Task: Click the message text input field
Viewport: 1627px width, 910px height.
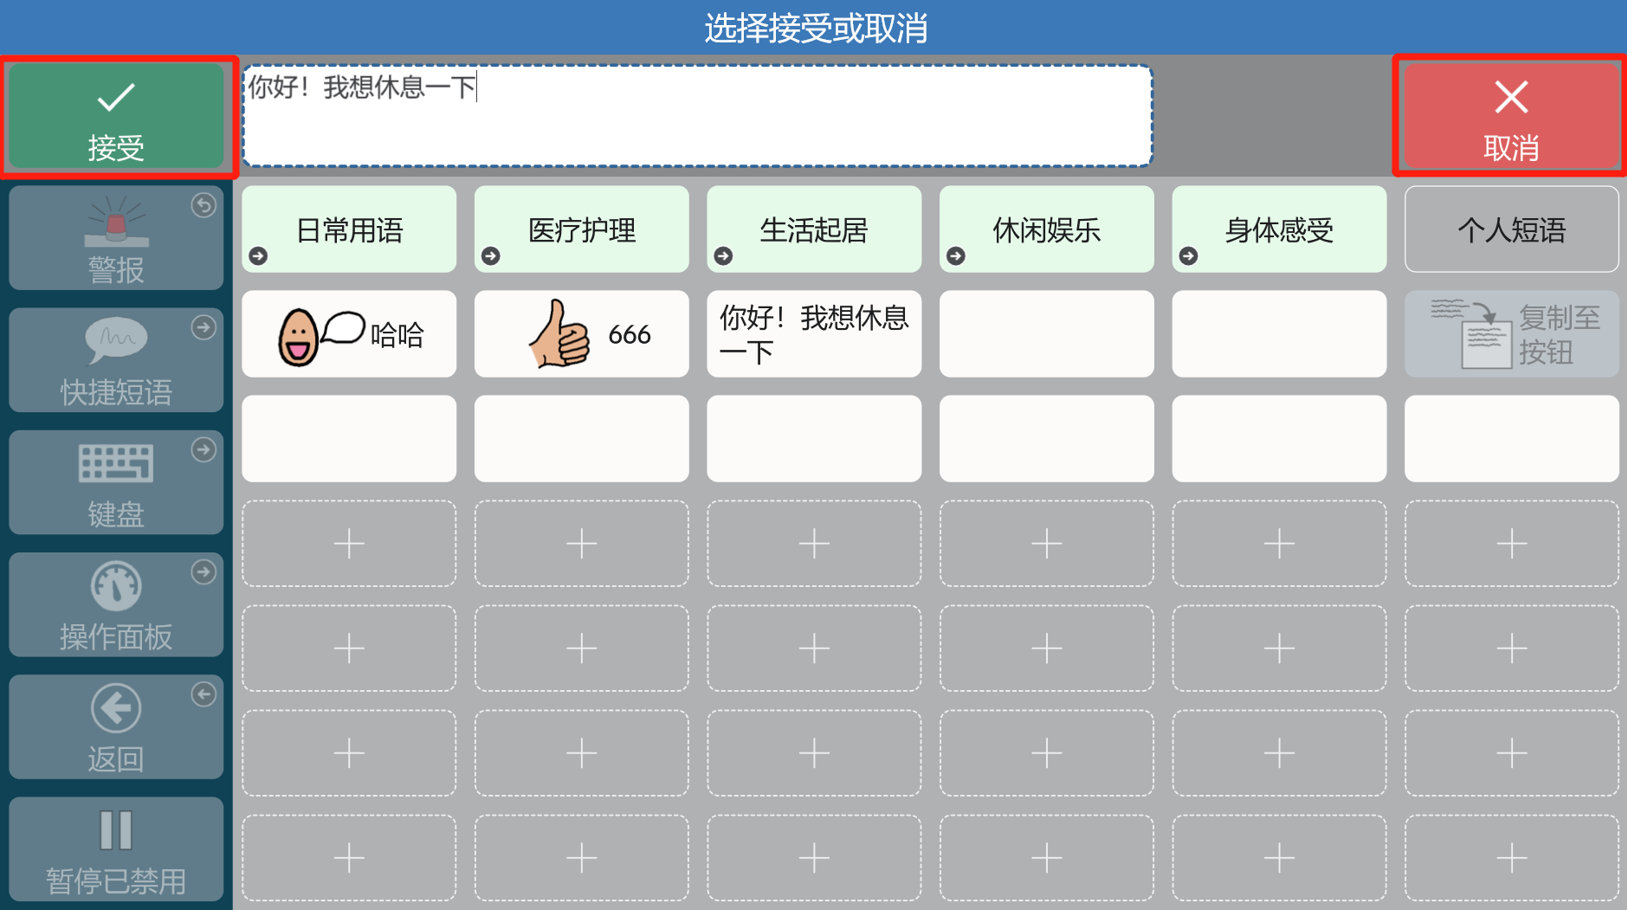Action: pos(697,116)
